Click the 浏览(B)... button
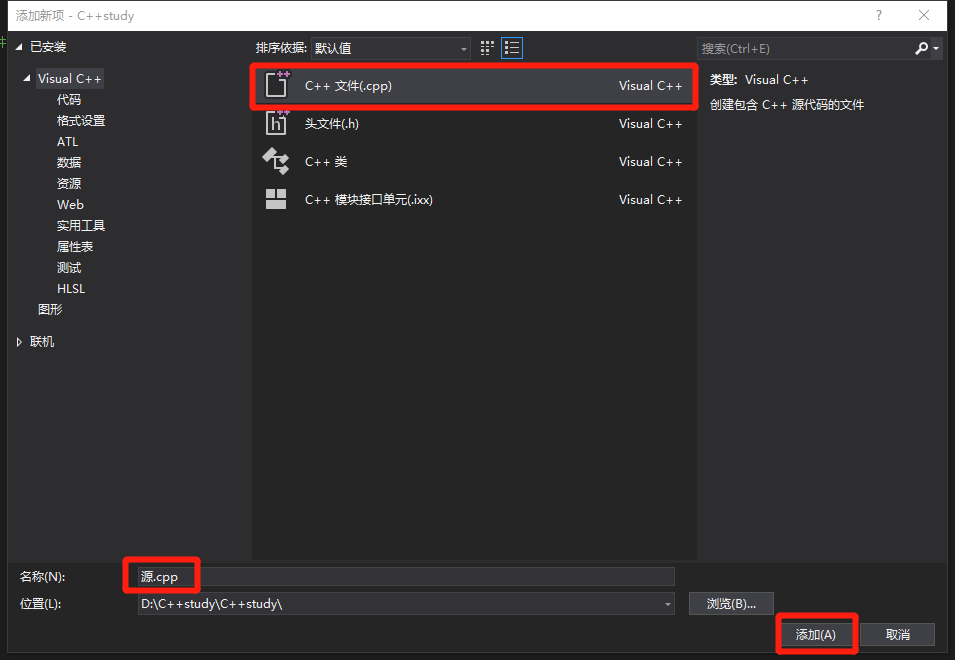The height and width of the screenshot is (660, 955). (x=731, y=604)
